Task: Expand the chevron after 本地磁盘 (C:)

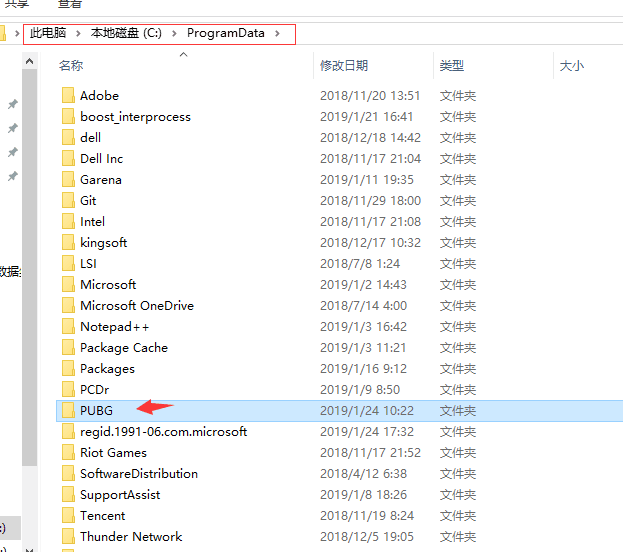Action: 174,33
